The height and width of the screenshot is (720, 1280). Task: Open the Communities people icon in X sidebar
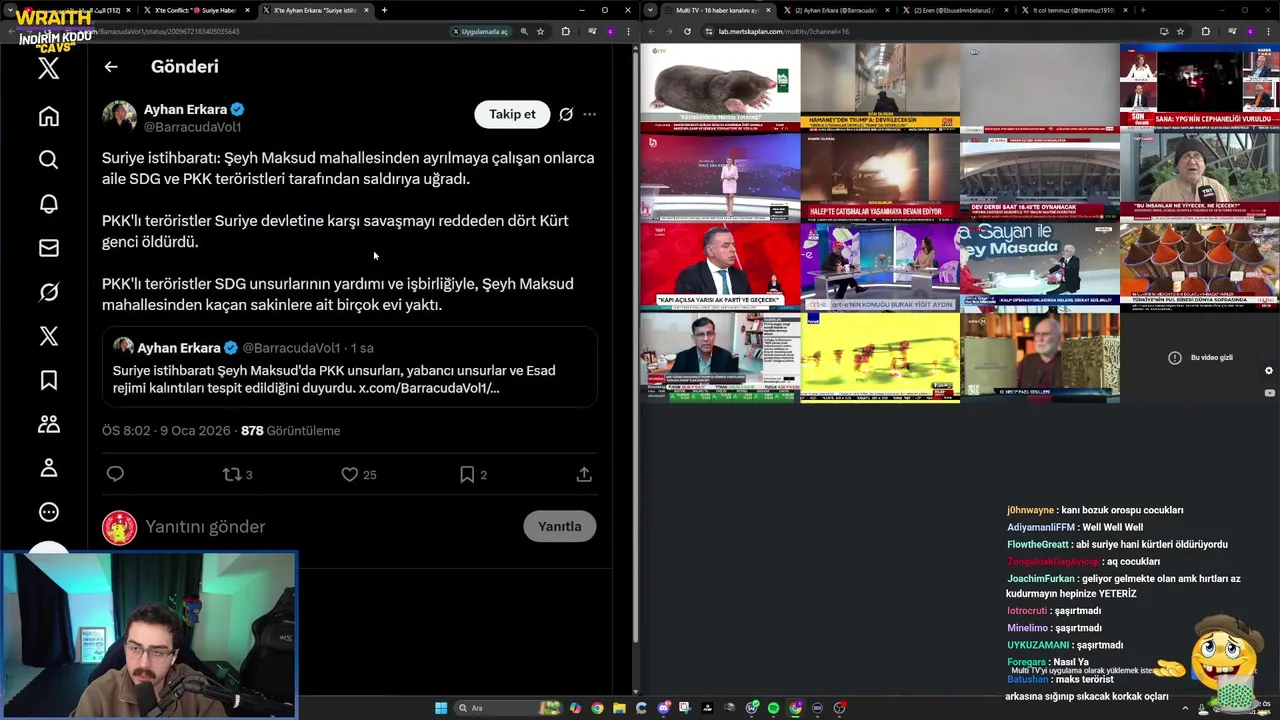(x=49, y=424)
